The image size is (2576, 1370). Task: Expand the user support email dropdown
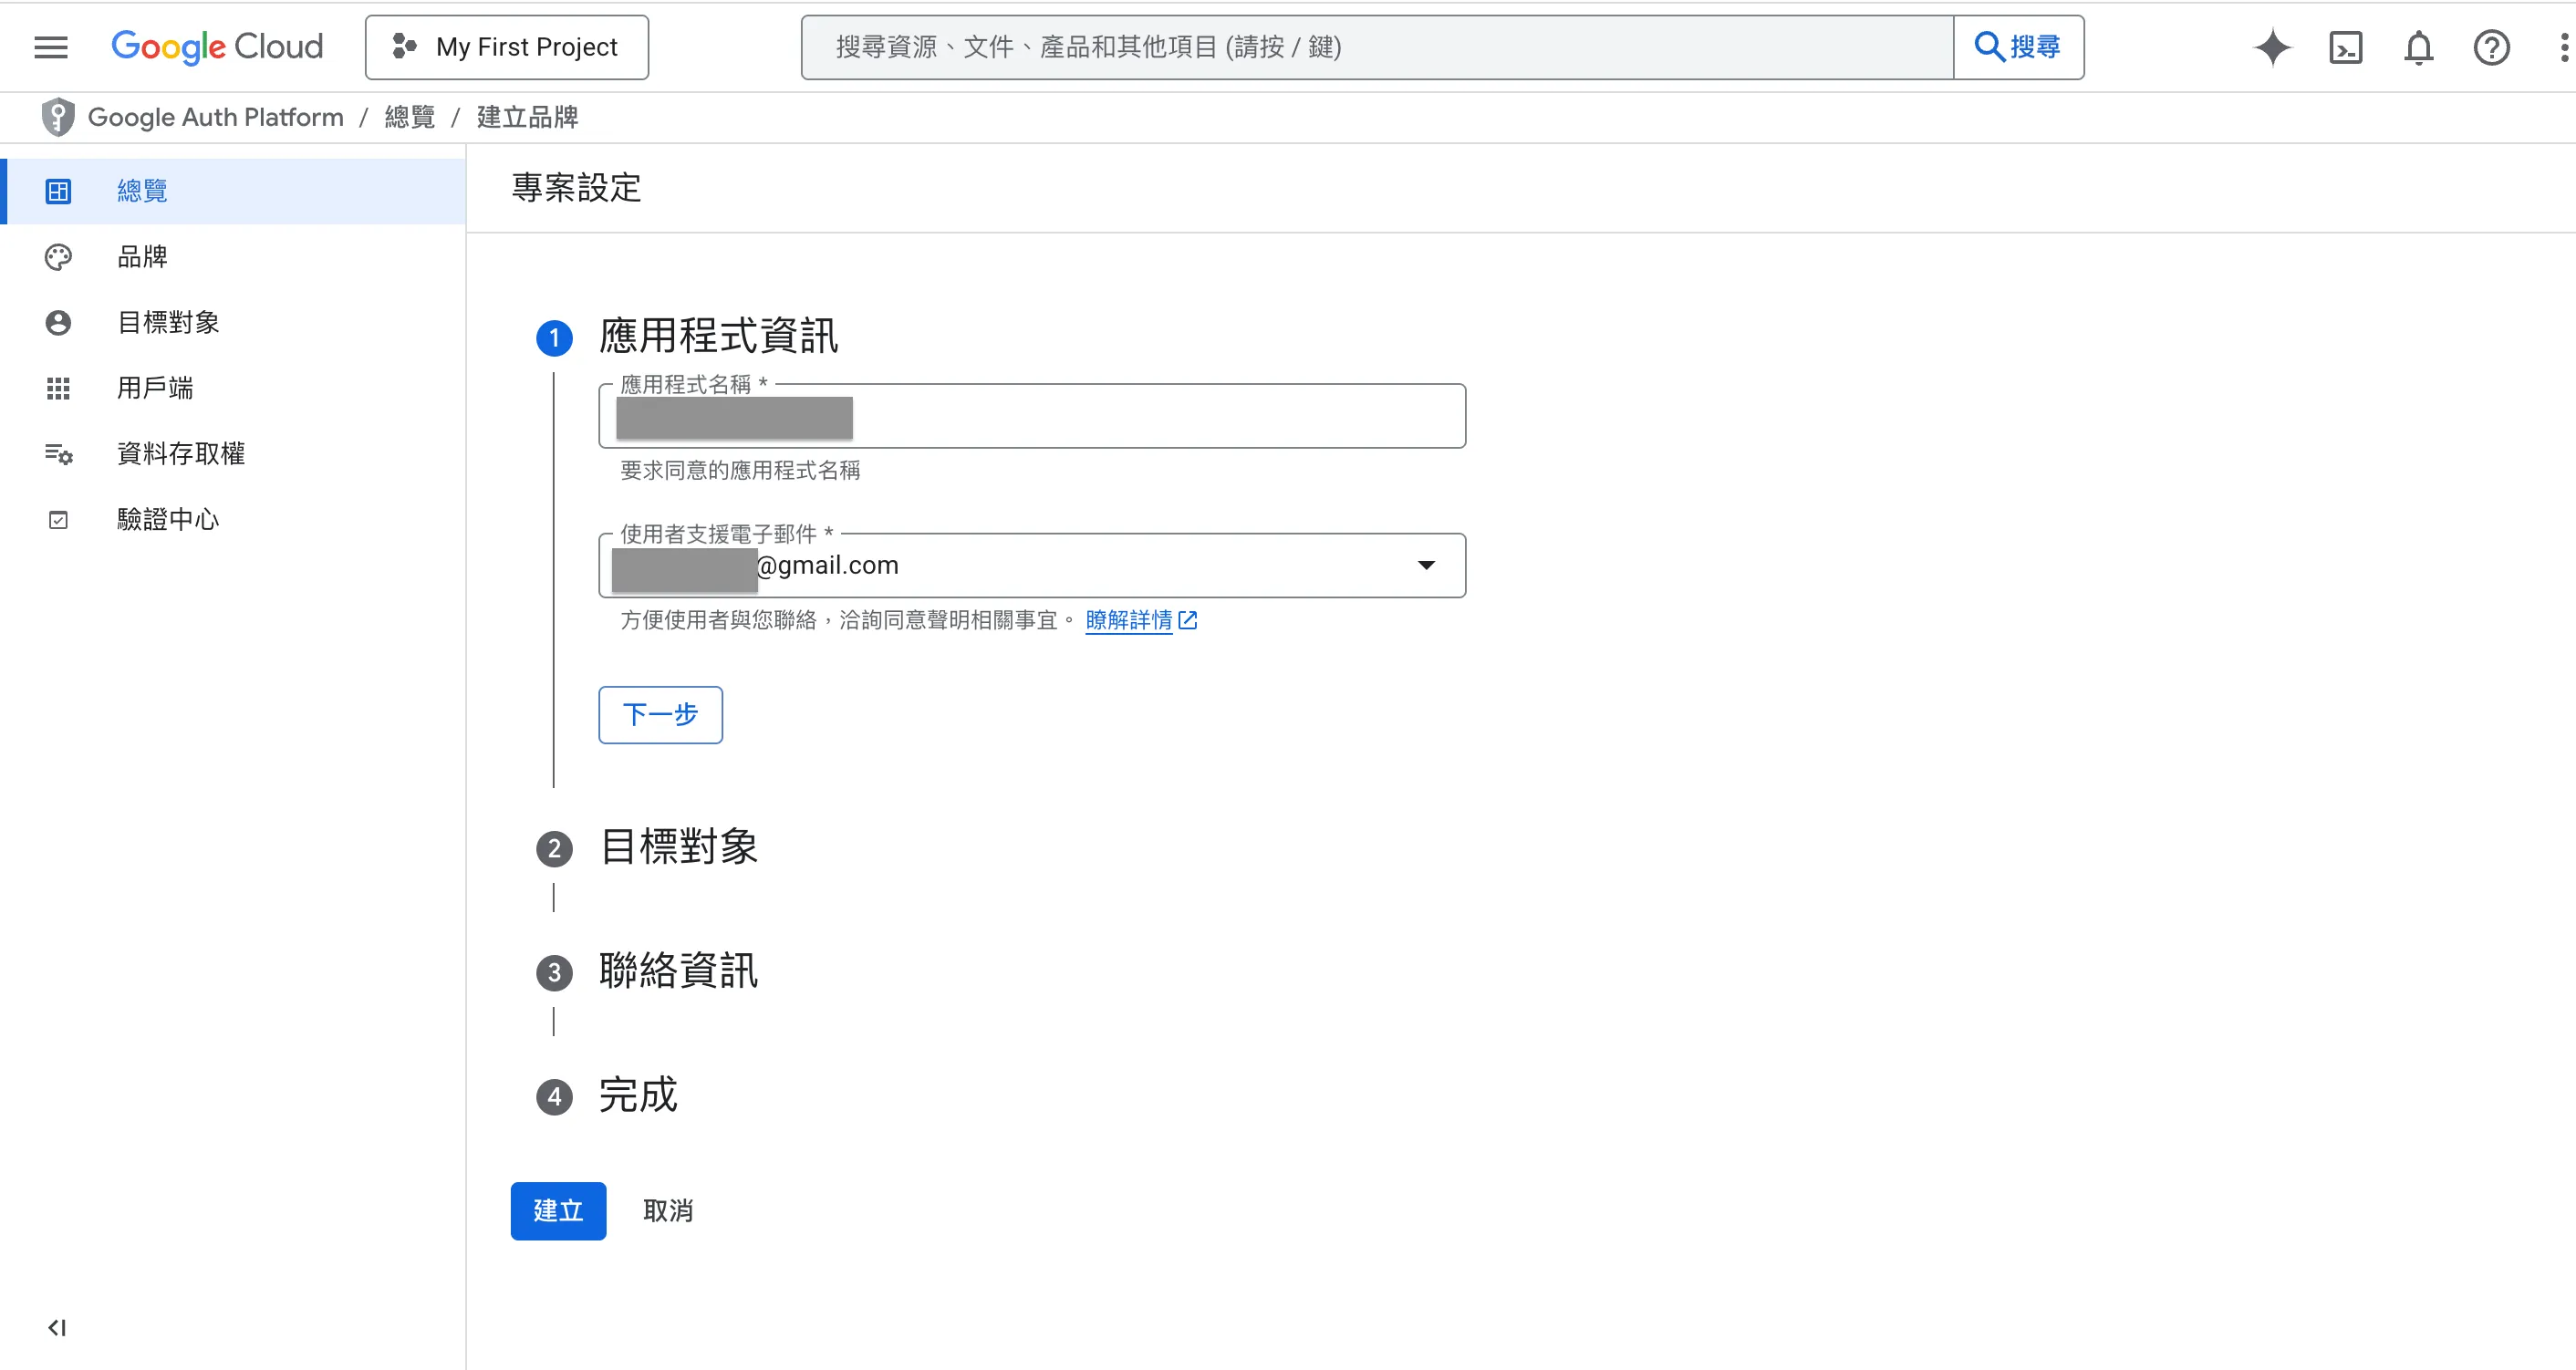[1426, 565]
